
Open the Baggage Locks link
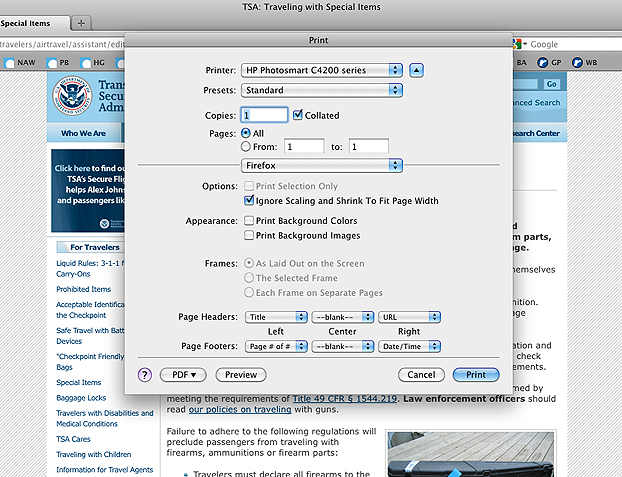click(81, 398)
